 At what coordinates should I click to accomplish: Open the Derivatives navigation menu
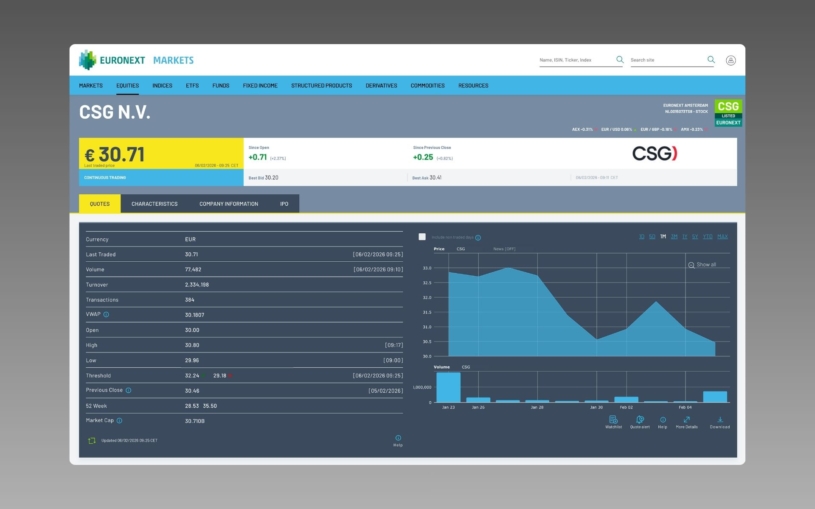[x=381, y=85]
